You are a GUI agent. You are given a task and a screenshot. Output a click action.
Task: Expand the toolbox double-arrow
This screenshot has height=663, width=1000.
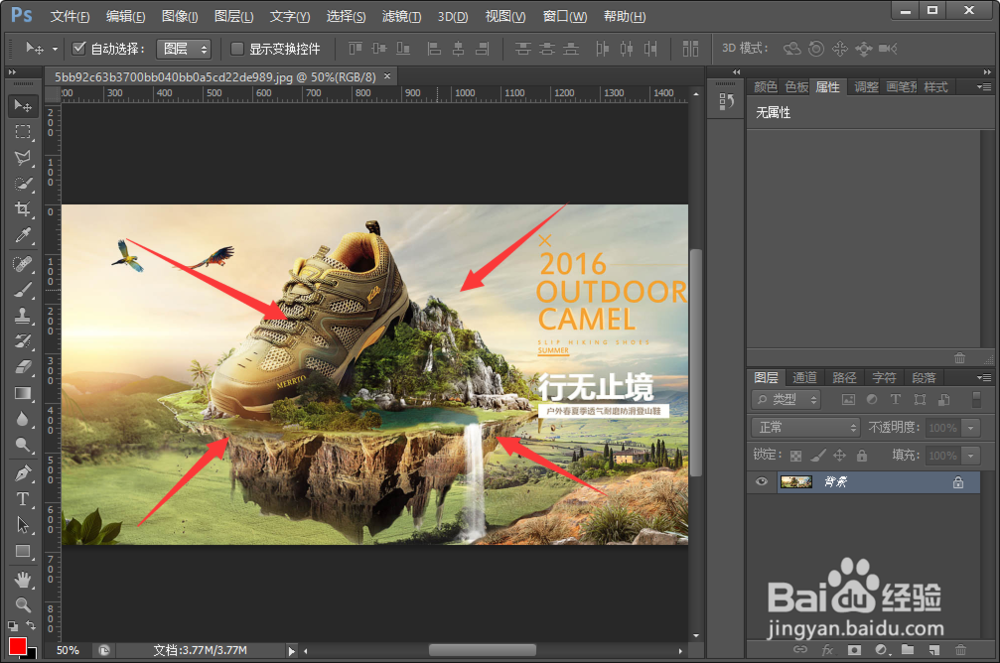point(12,71)
